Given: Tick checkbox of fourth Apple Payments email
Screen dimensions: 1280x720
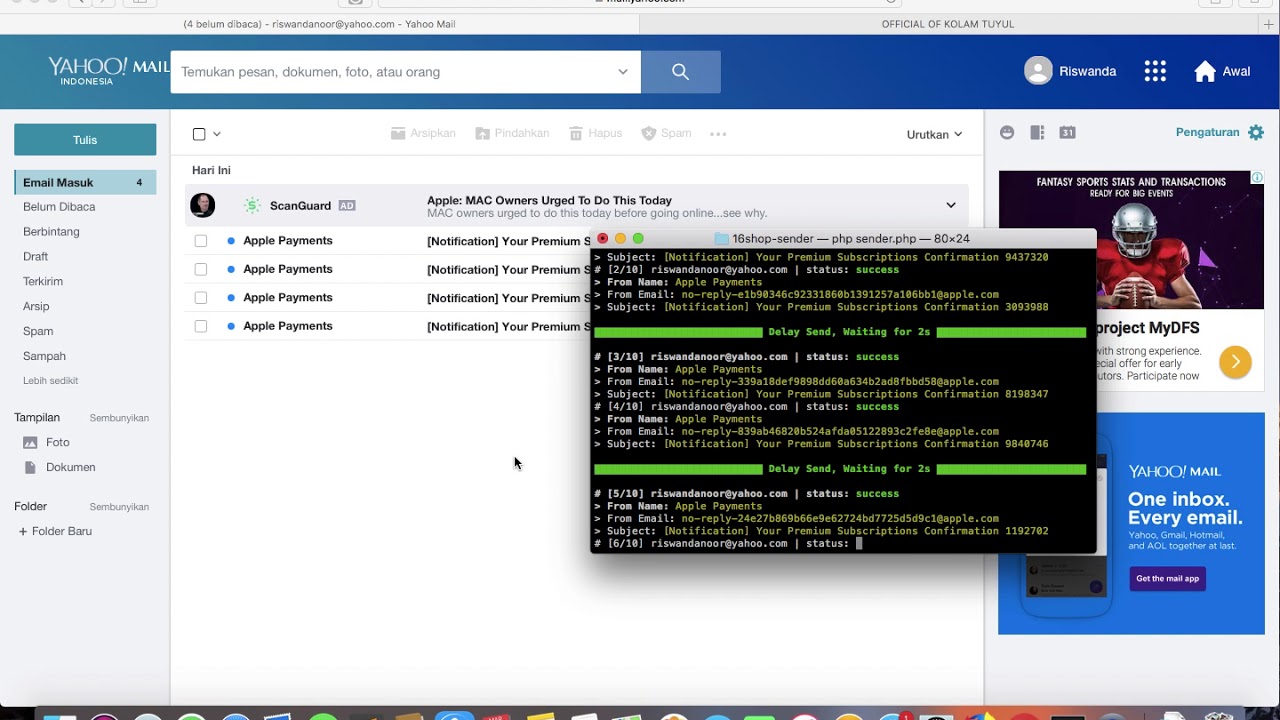Looking at the screenshot, I should pyautogui.click(x=201, y=326).
